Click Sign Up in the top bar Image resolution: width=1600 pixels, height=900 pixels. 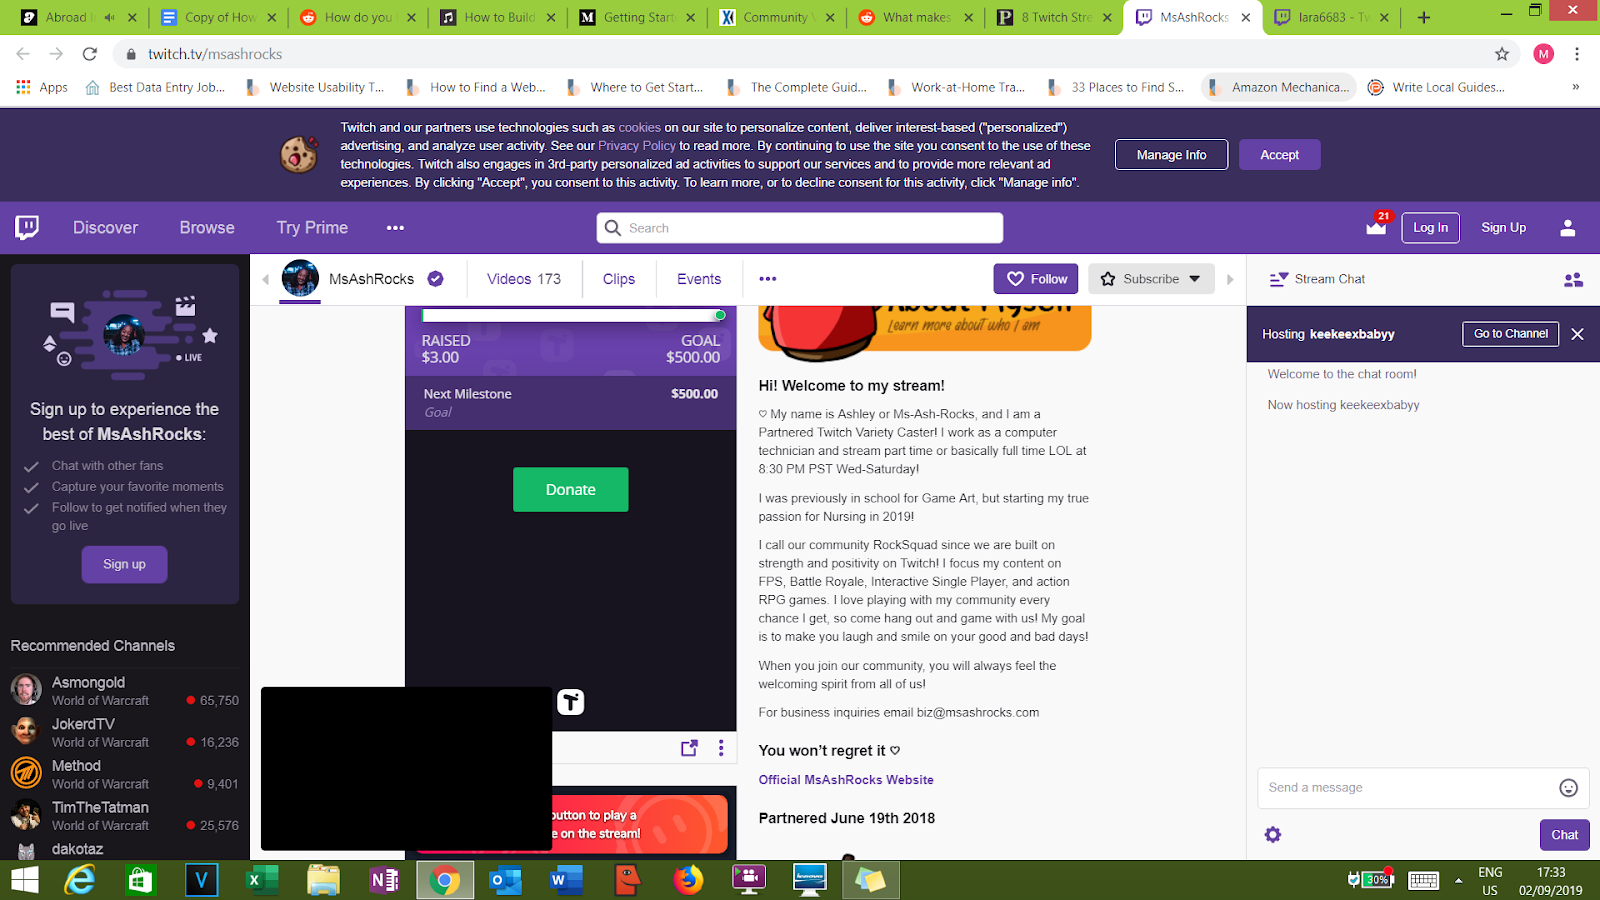(x=1503, y=228)
